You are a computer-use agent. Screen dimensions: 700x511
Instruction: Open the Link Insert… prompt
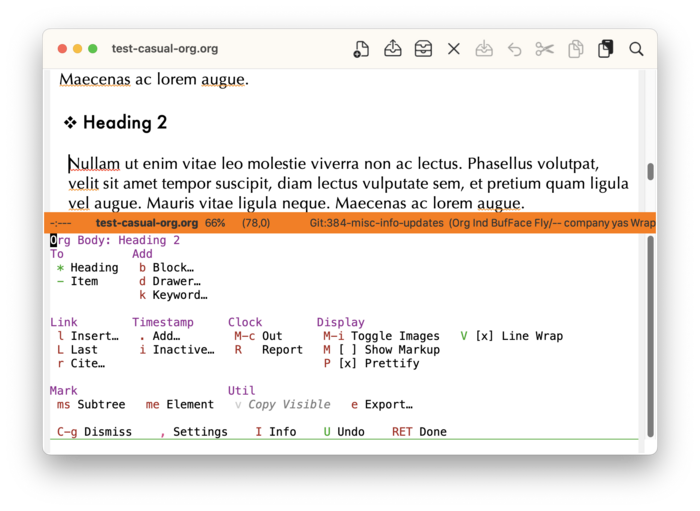pos(88,336)
